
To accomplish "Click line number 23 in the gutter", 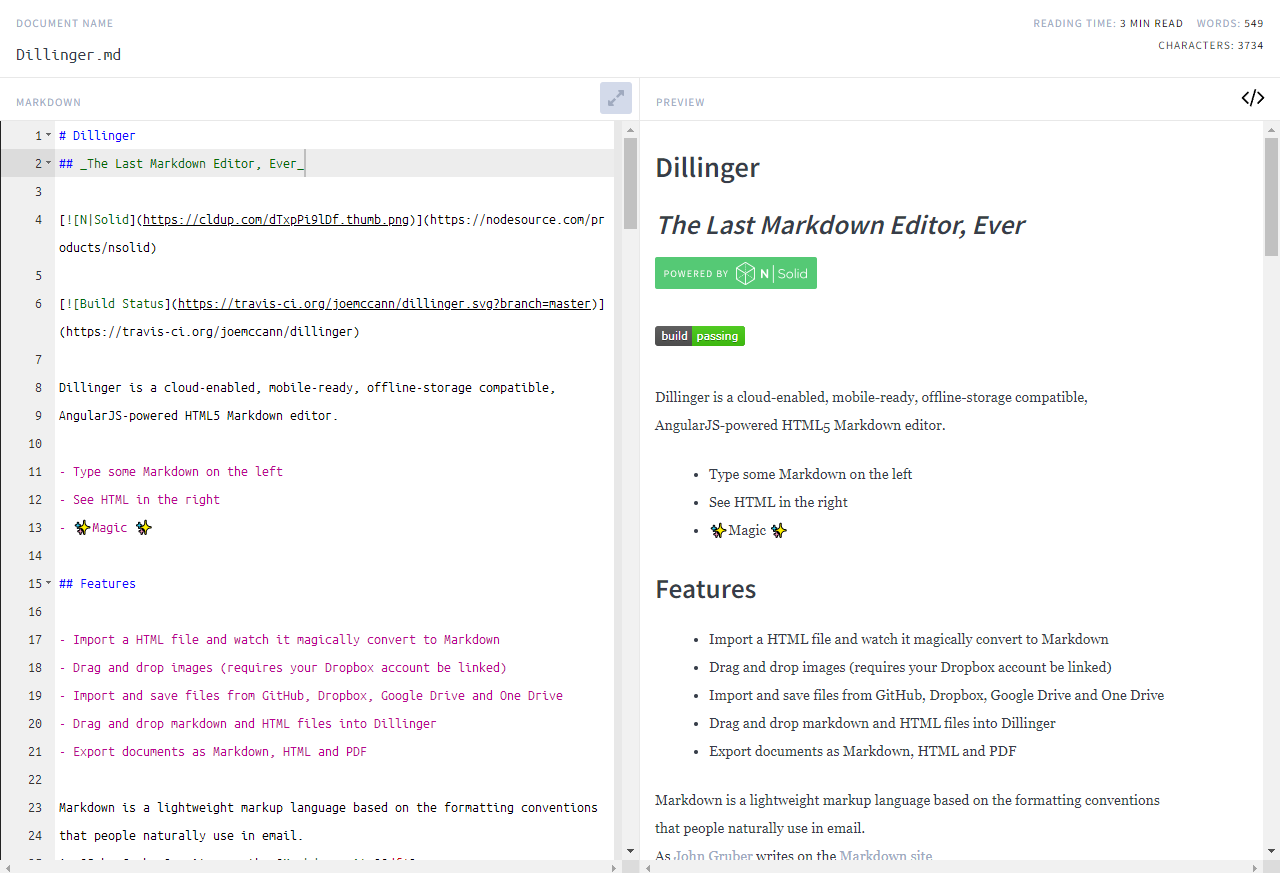I will tap(35, 807).
